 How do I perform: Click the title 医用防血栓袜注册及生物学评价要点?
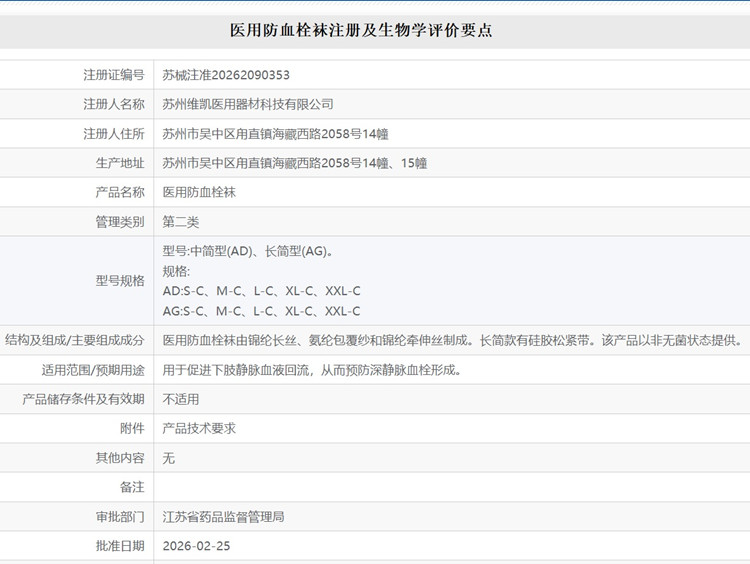pos(361,31)
